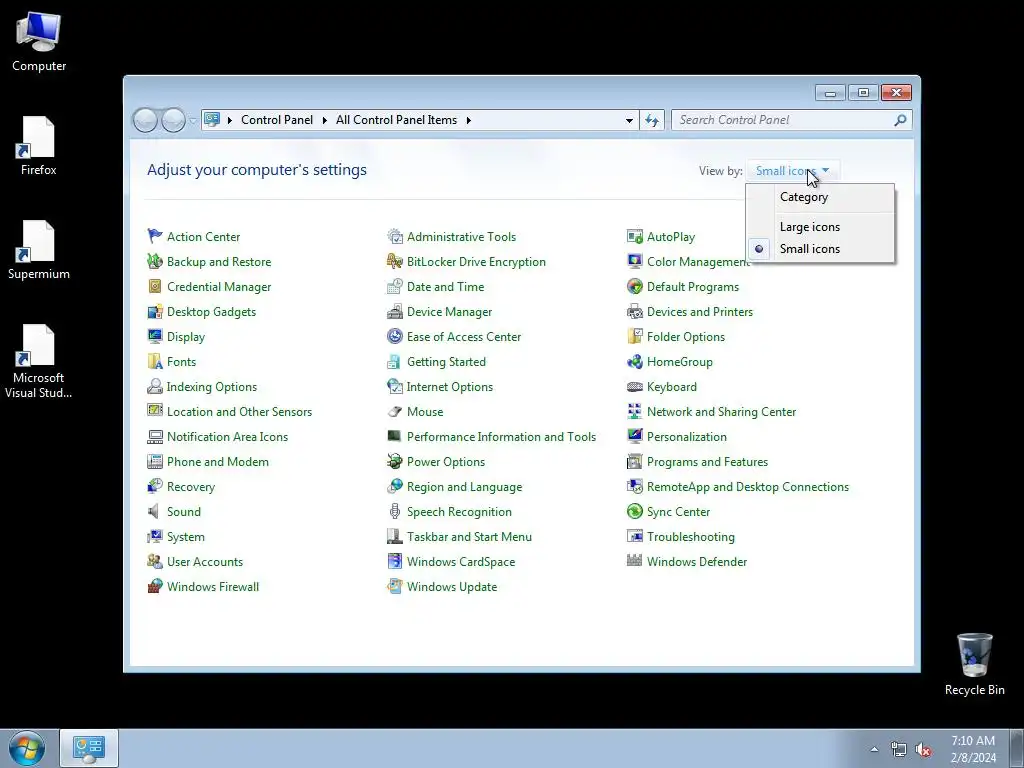Open Taskbar and Start Menu item

coord(469,537)
